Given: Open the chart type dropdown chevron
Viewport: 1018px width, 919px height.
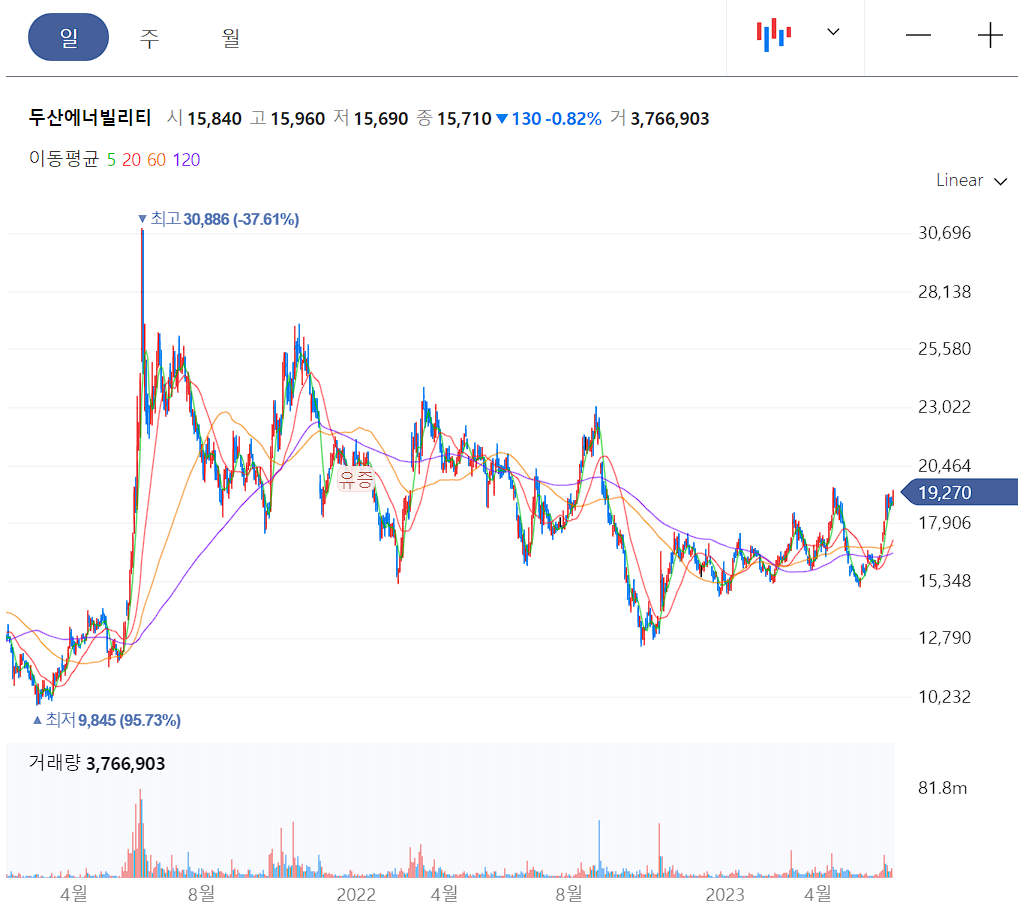Looking at the screenshot, I should click(833, 32).
